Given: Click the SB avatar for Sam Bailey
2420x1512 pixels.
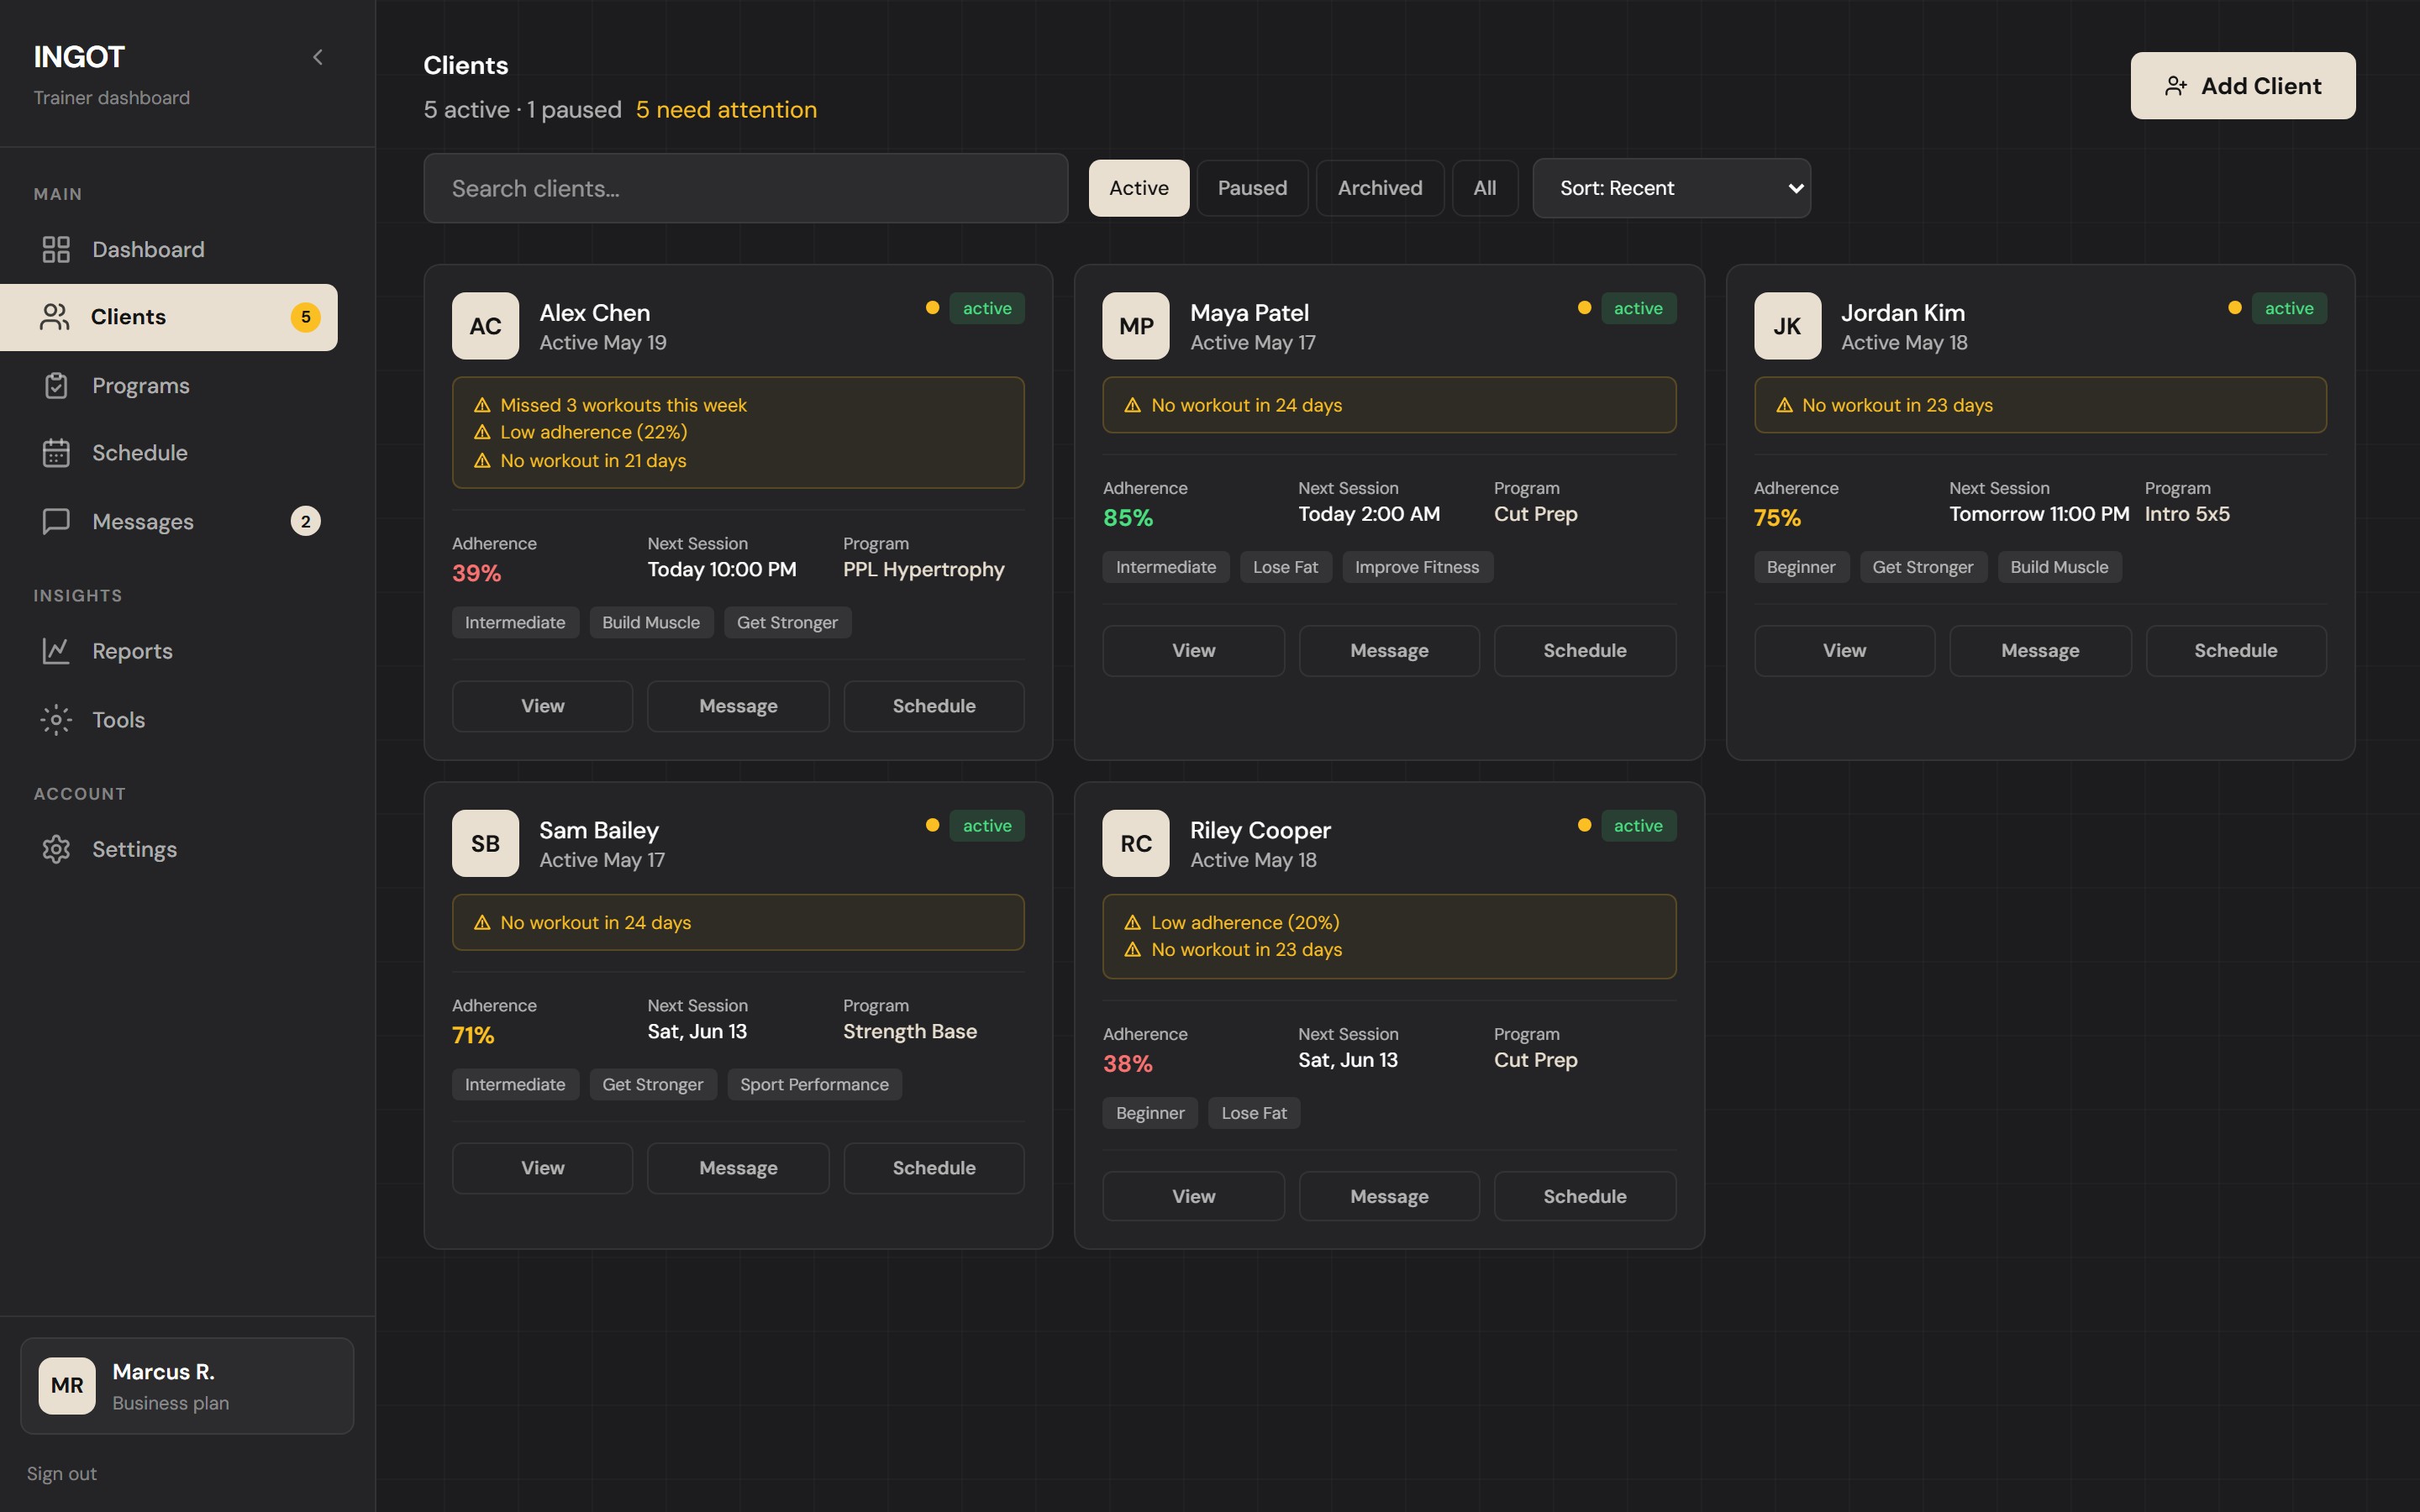Looking at the screenshot, I should (x=485, y=843).
